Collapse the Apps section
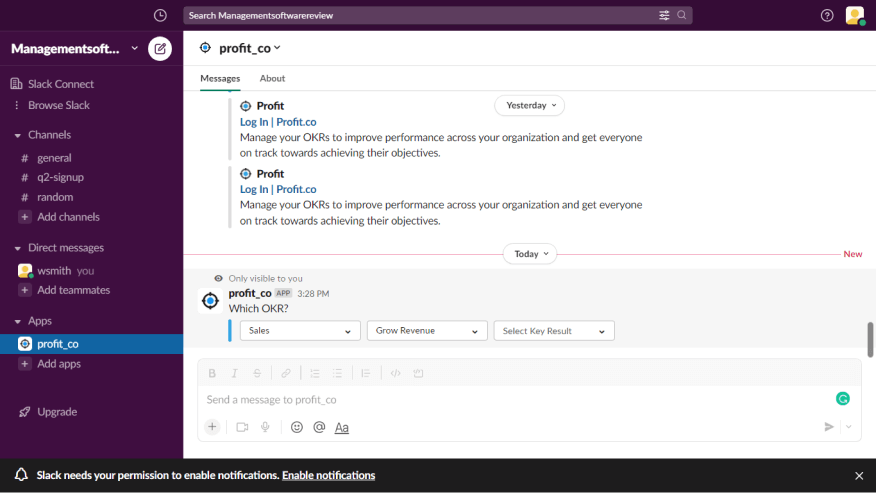The image size is (876, 493). [x=17, y=321]
